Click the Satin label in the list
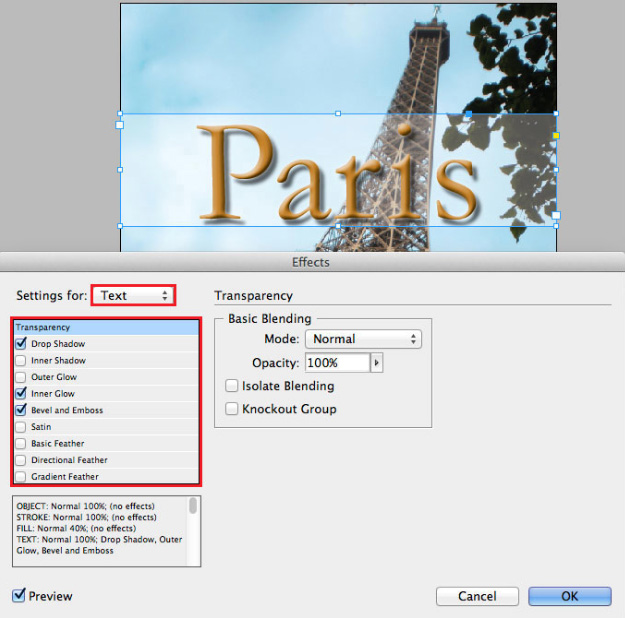The image size is (625, 618). point(41,427)
